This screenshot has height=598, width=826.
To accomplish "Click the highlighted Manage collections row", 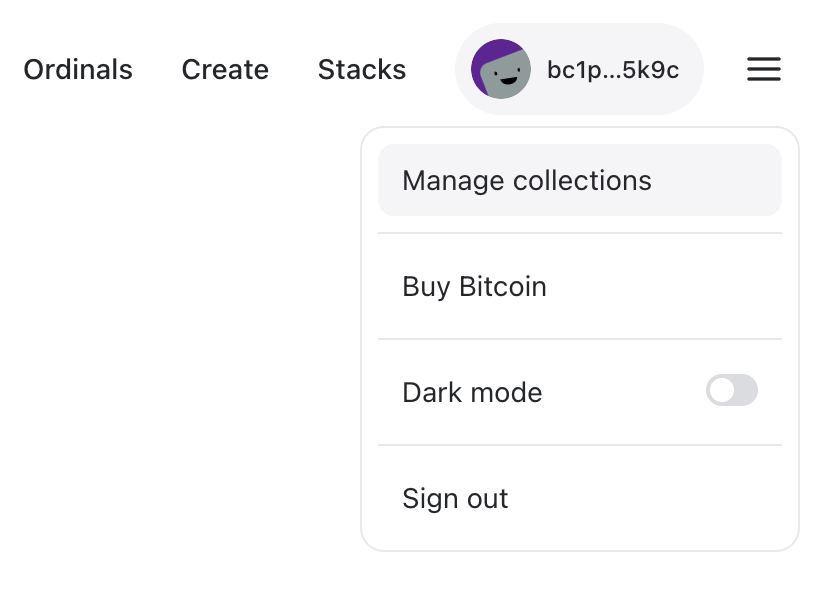I will [x=579, y=180].
